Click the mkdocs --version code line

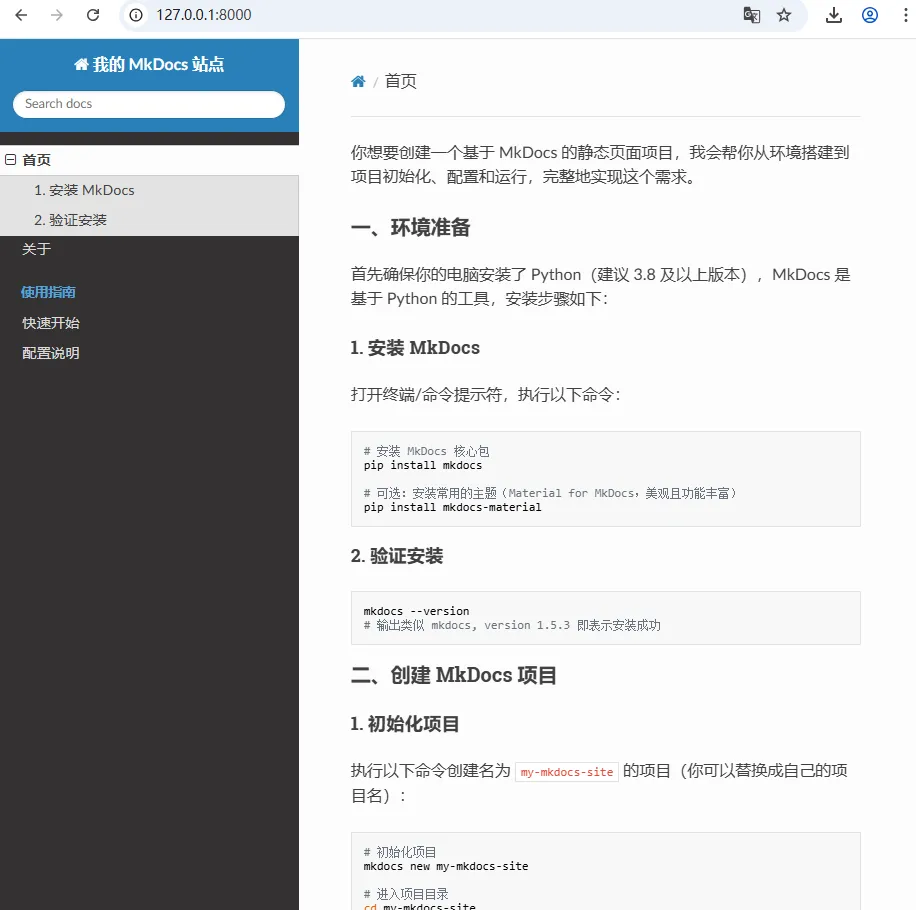coord(417,611)
